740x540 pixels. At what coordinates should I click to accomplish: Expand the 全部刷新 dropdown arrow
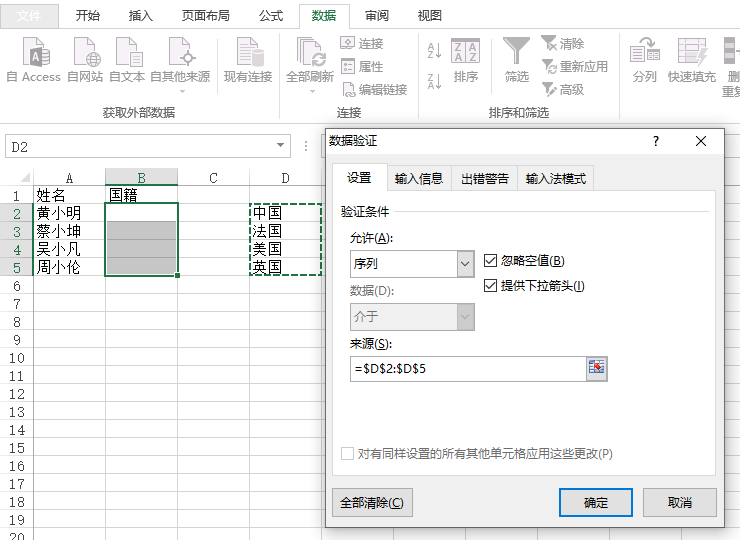[x=312, y=92]
